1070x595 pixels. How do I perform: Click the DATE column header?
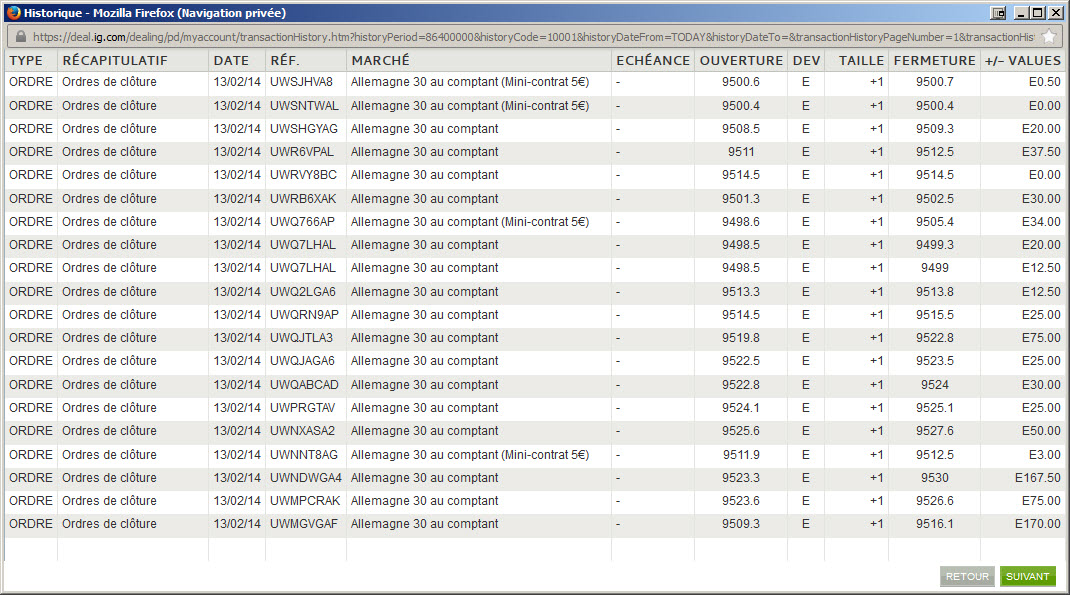231,61
